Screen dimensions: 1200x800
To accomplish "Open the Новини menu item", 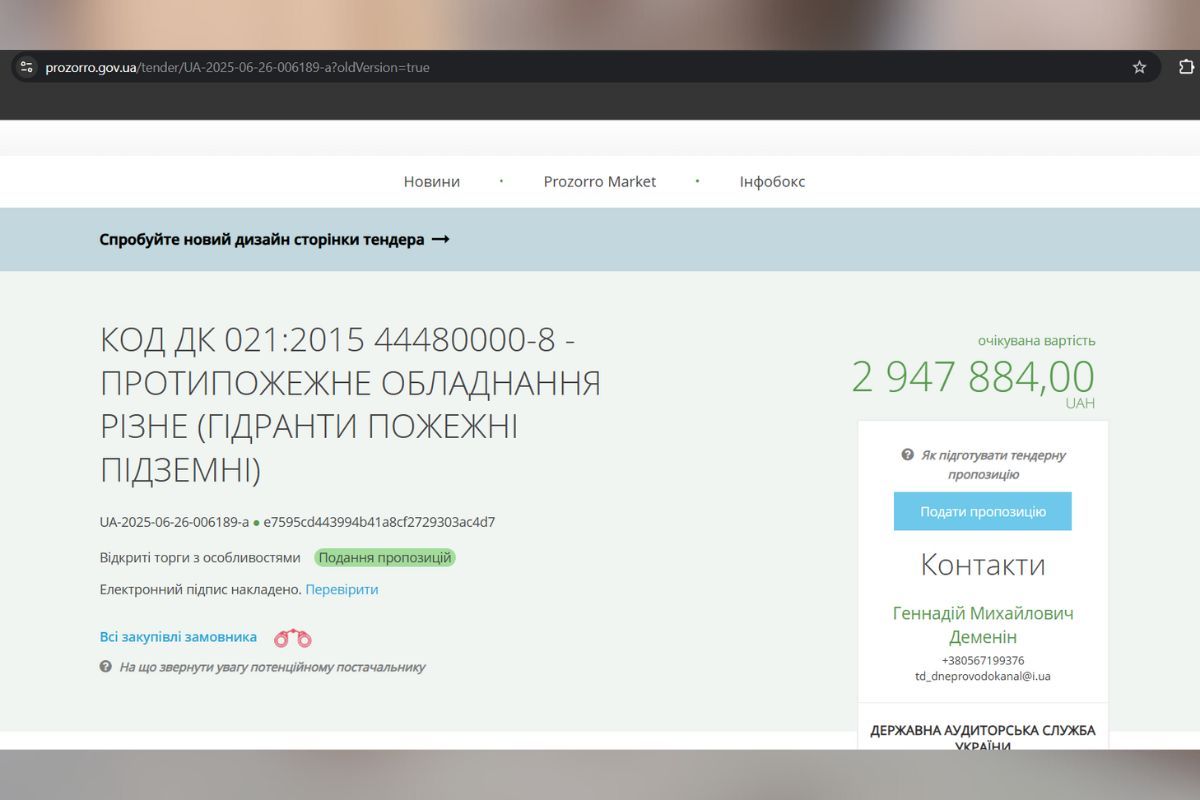I will [431, 181].
